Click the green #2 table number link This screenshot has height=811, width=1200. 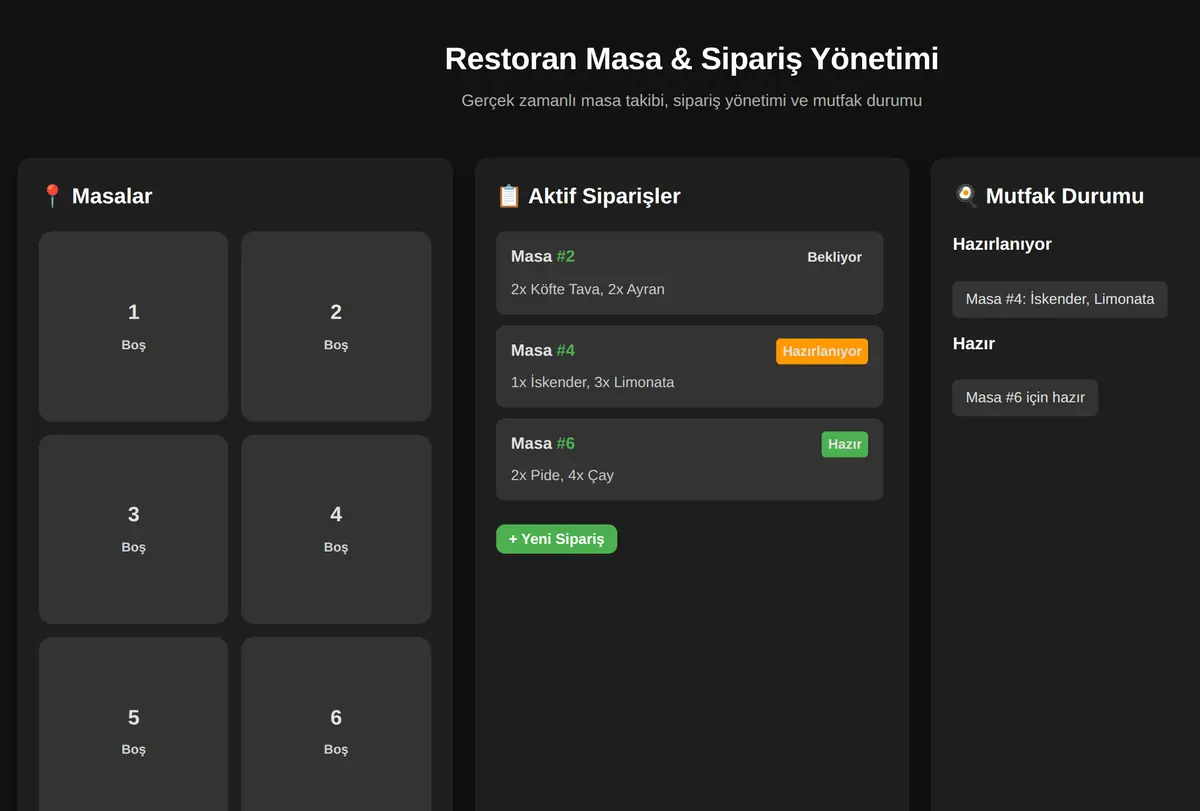point(566,257)
